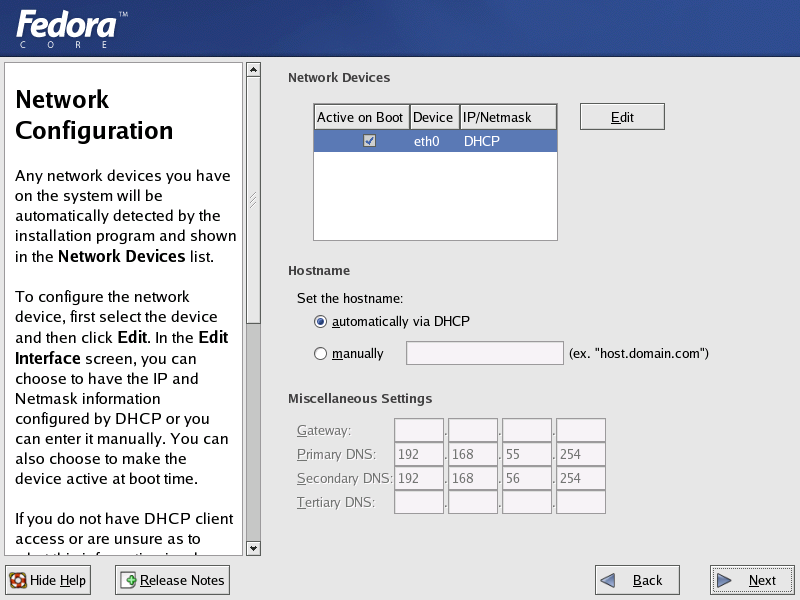Click the host.domain.com example text
800x600 pixels.
pyautogui.click(x=639, y=354)
